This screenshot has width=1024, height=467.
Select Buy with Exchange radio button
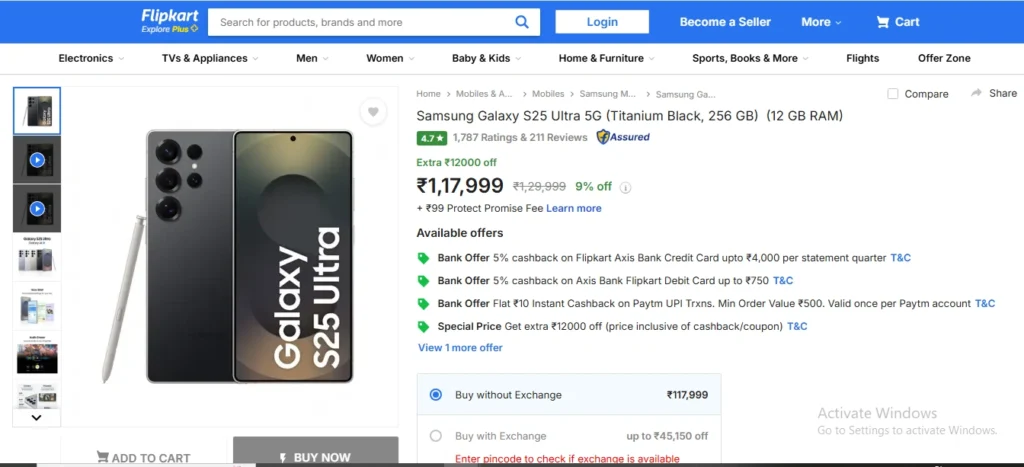coord(436,436)
